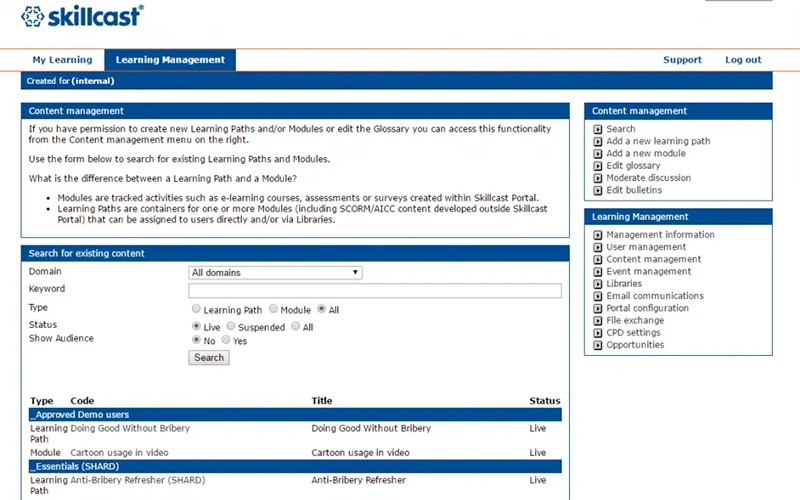
Task: Open Libraries link
Action: tap(623, 283)
